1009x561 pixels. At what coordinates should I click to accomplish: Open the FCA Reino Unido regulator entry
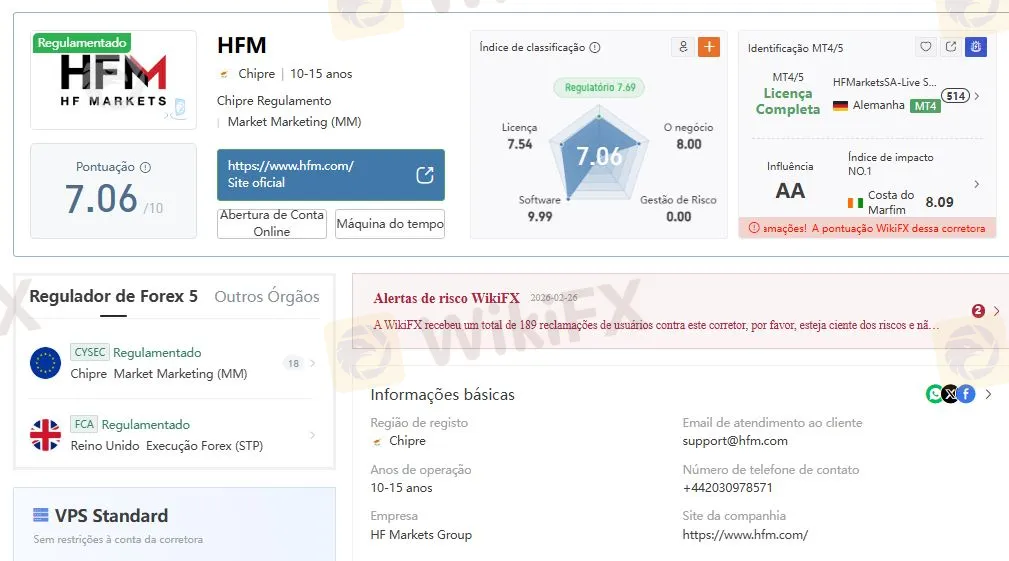click(312, 435)
